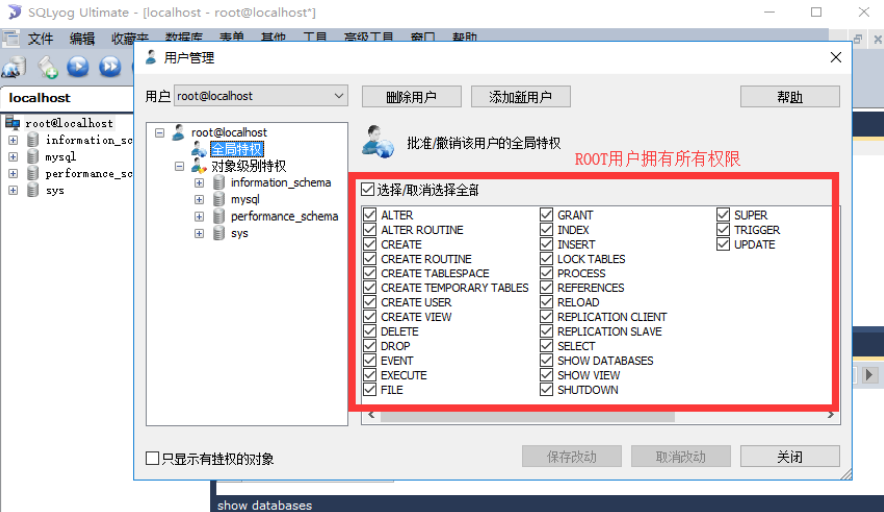
Task: Click the 保存改动 button
Action: click(572, 456)
